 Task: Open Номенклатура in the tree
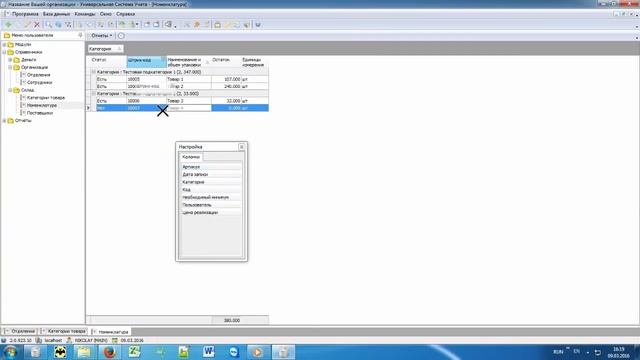point(42,105)
